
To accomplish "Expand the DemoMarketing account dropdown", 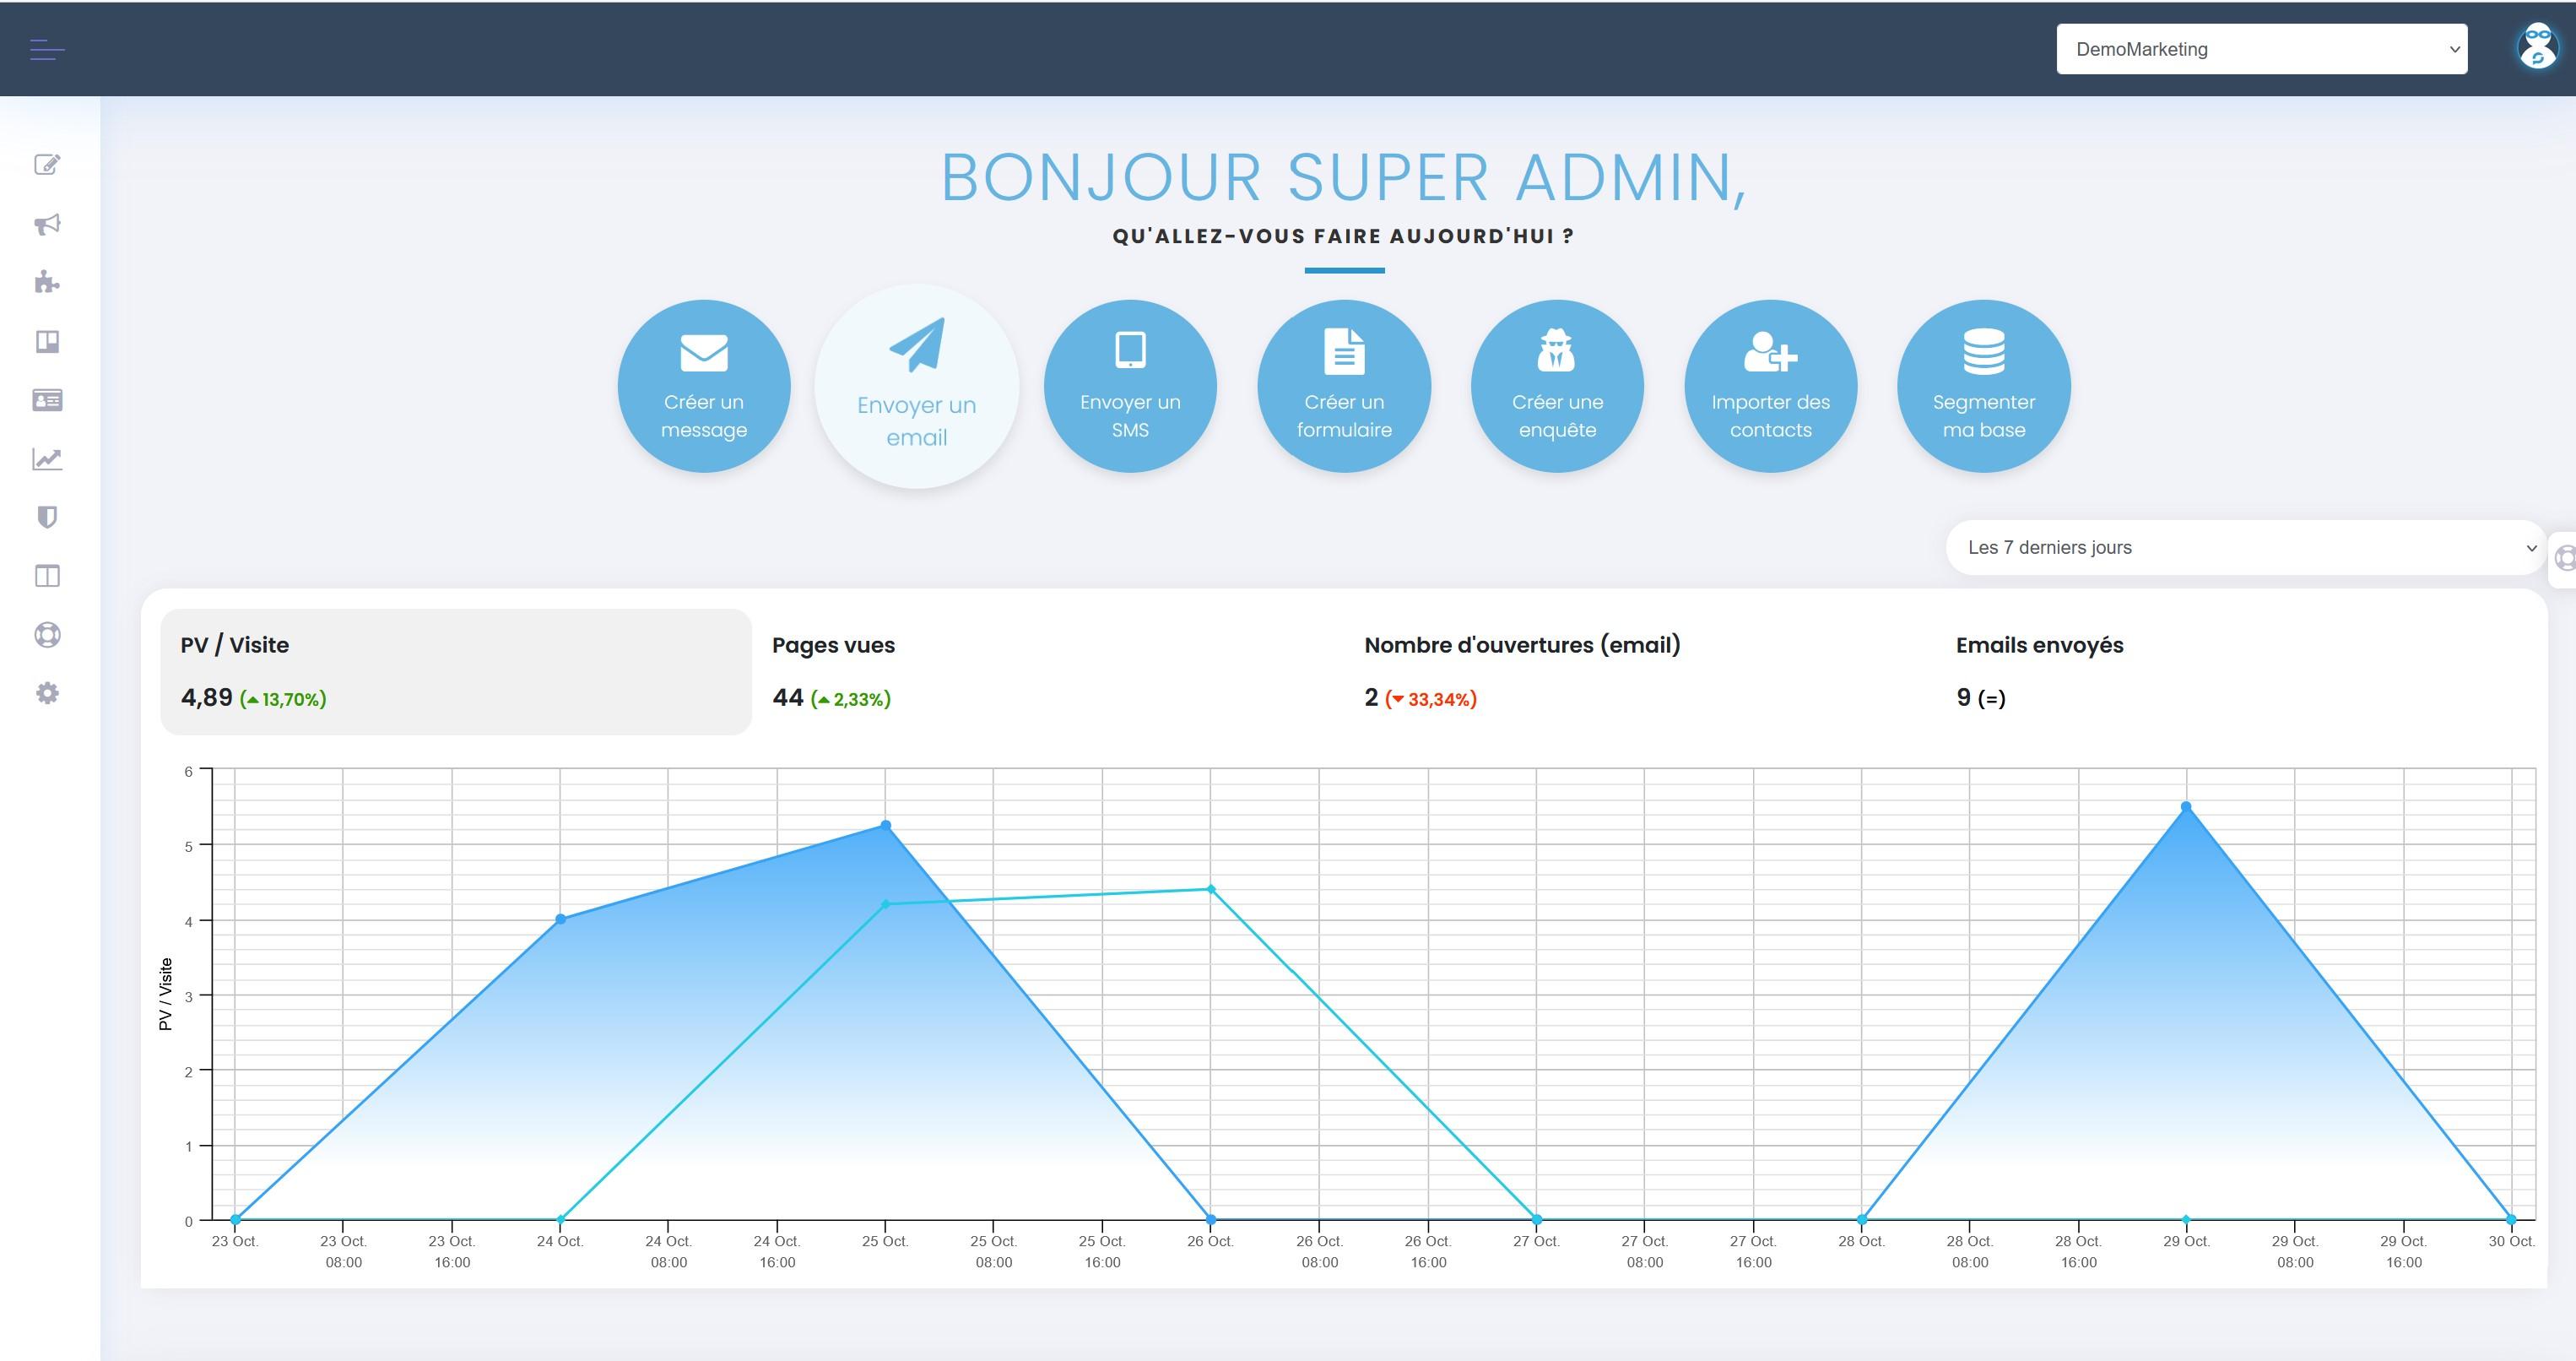I will (x=2261, y=49).
